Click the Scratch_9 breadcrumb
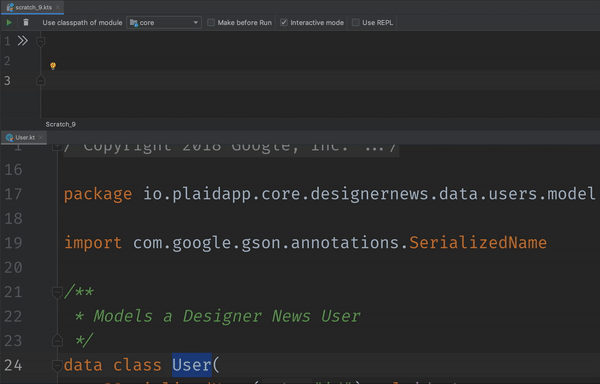 60,124
